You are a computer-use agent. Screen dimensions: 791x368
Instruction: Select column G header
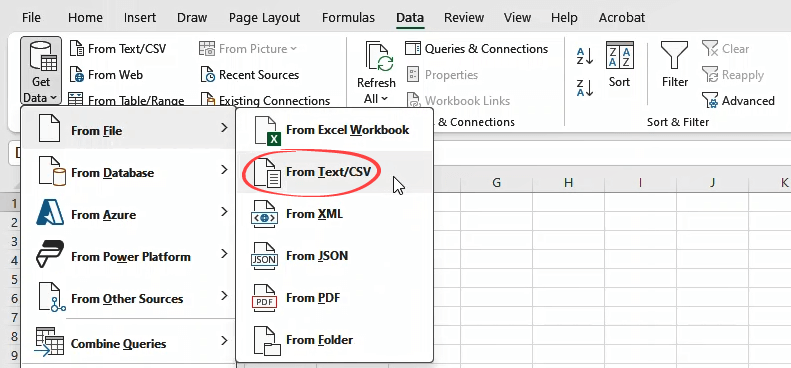496,183
